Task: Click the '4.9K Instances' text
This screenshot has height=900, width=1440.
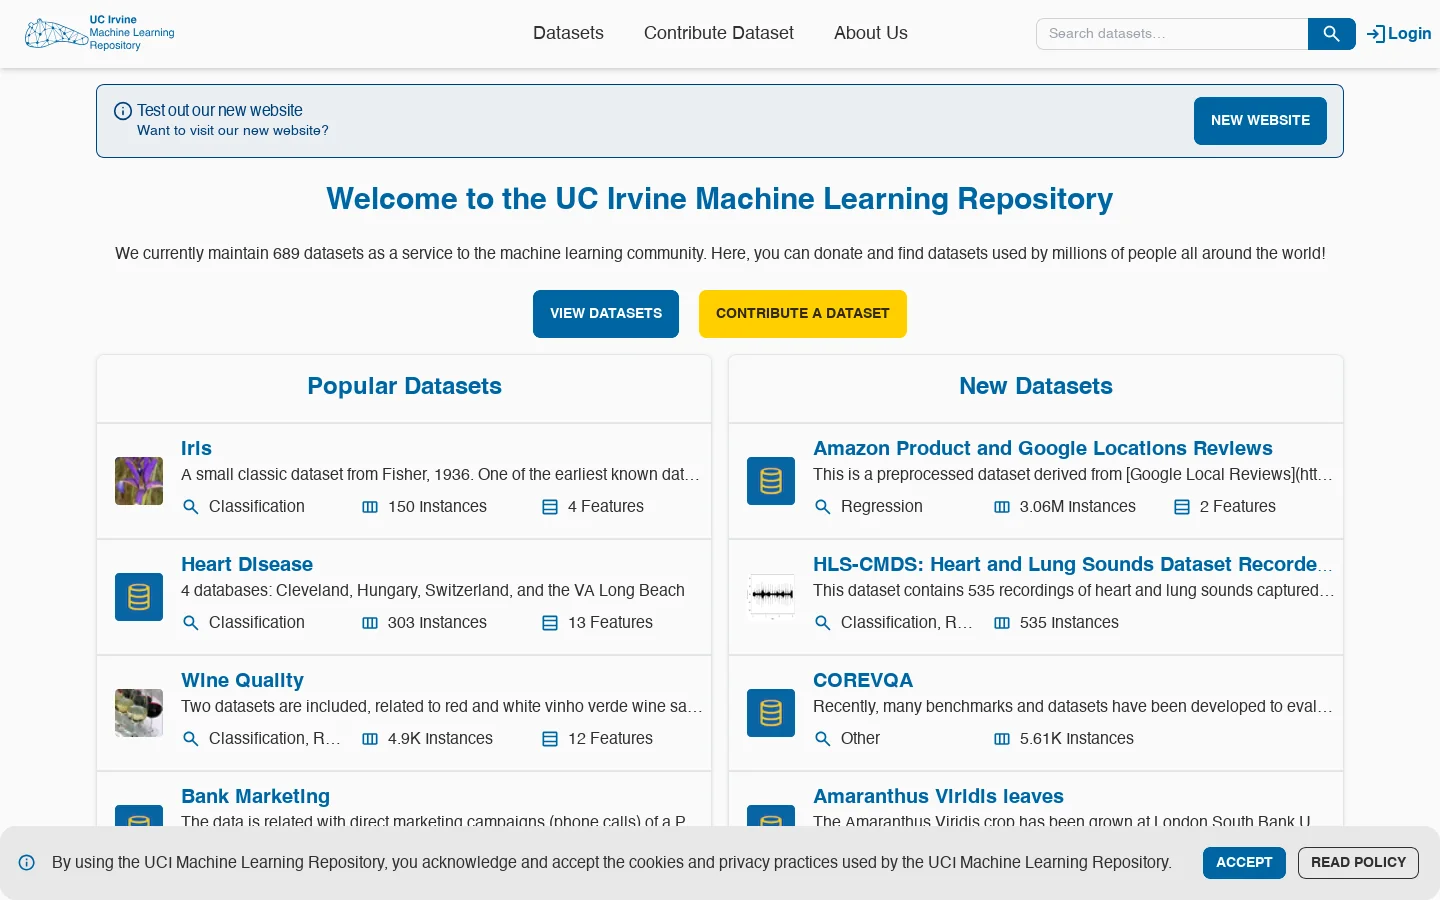Action: (x=440, y=739)
